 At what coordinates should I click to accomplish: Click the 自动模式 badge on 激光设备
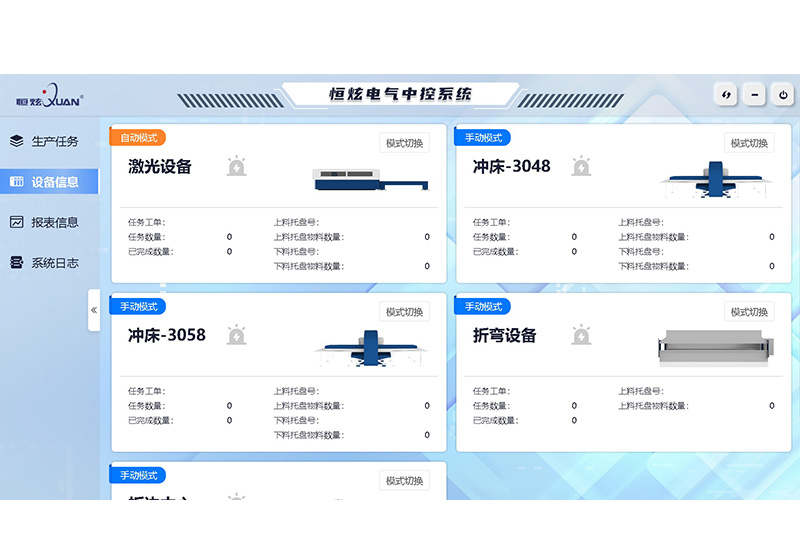click(x=138, y=138)
